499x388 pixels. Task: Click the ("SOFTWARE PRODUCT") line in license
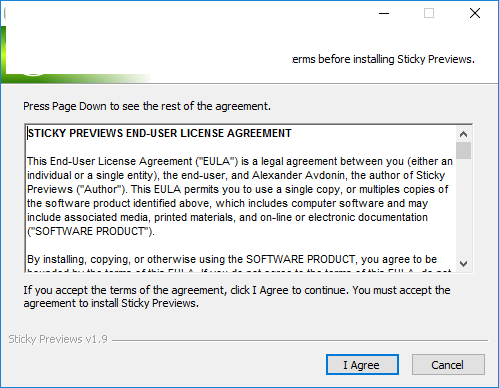click(91, 231)
